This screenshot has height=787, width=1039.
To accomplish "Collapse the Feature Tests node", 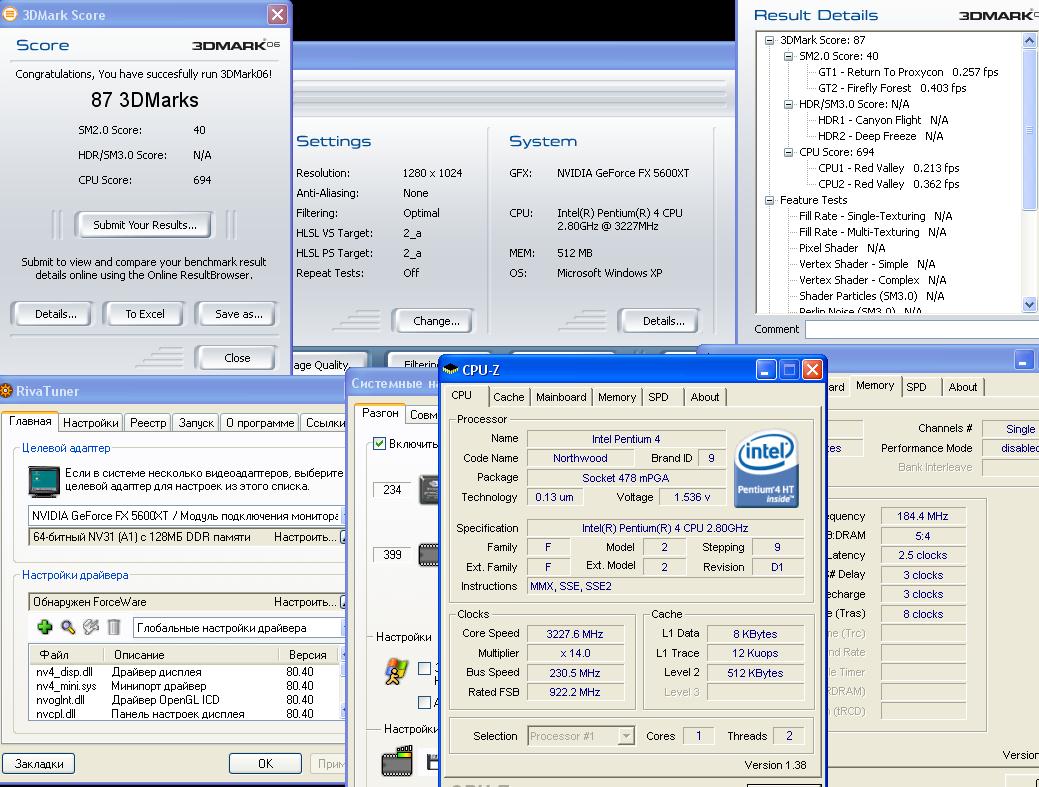I will (769, 200).
